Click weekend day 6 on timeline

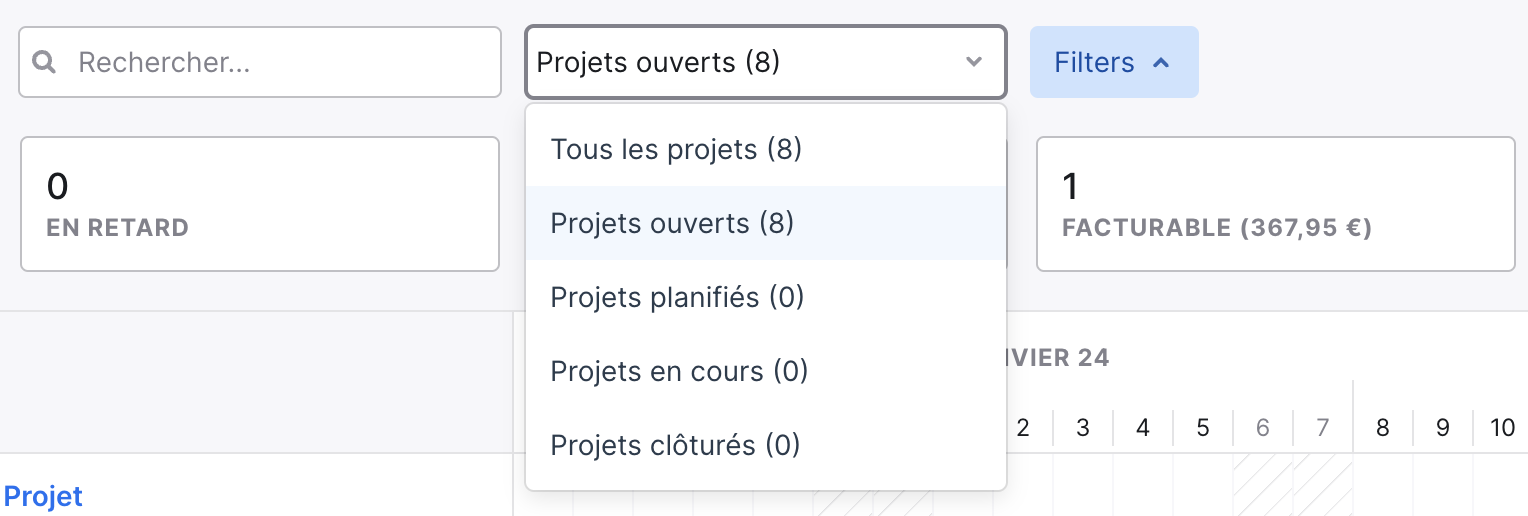1263,428
